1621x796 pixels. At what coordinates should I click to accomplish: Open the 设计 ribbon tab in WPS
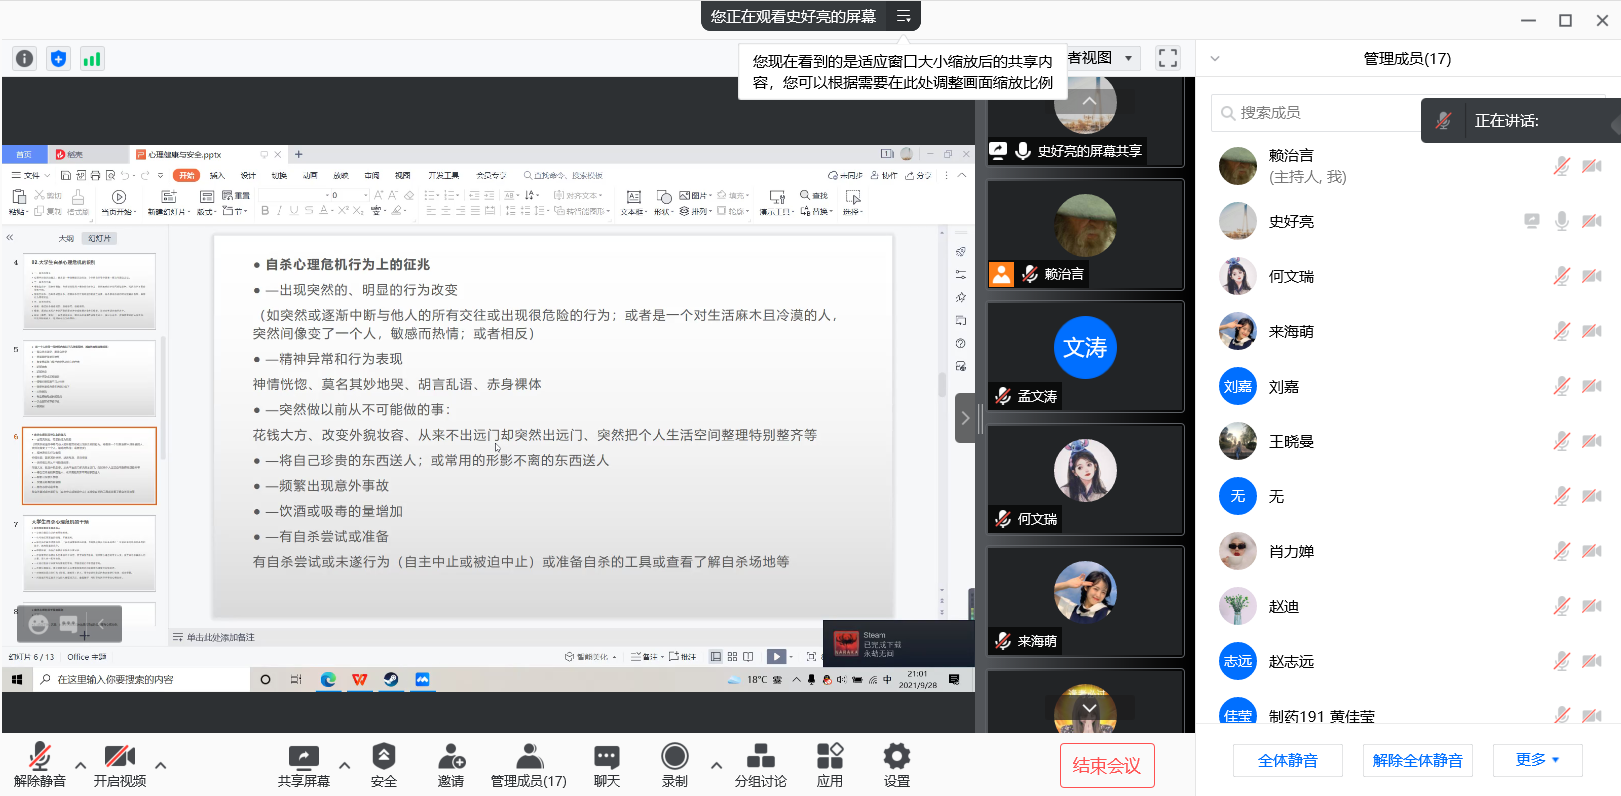tap(248, 175)
